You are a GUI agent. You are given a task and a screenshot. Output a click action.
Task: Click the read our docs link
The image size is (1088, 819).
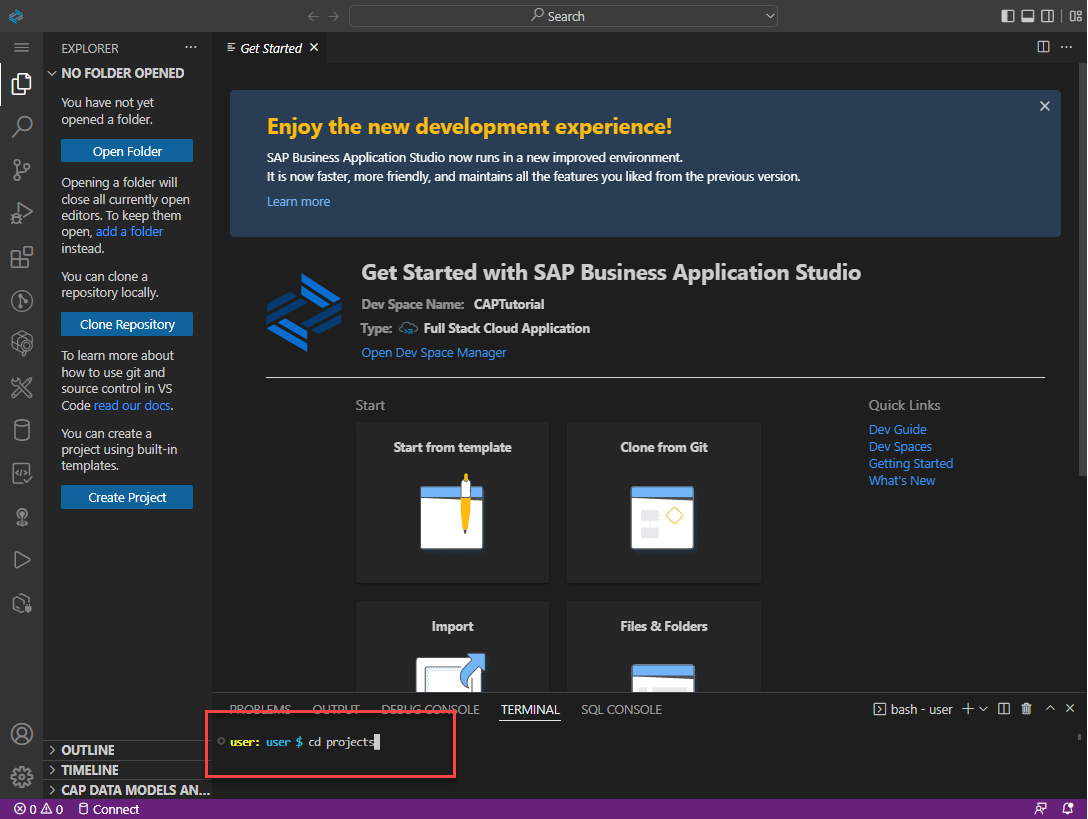132,405
